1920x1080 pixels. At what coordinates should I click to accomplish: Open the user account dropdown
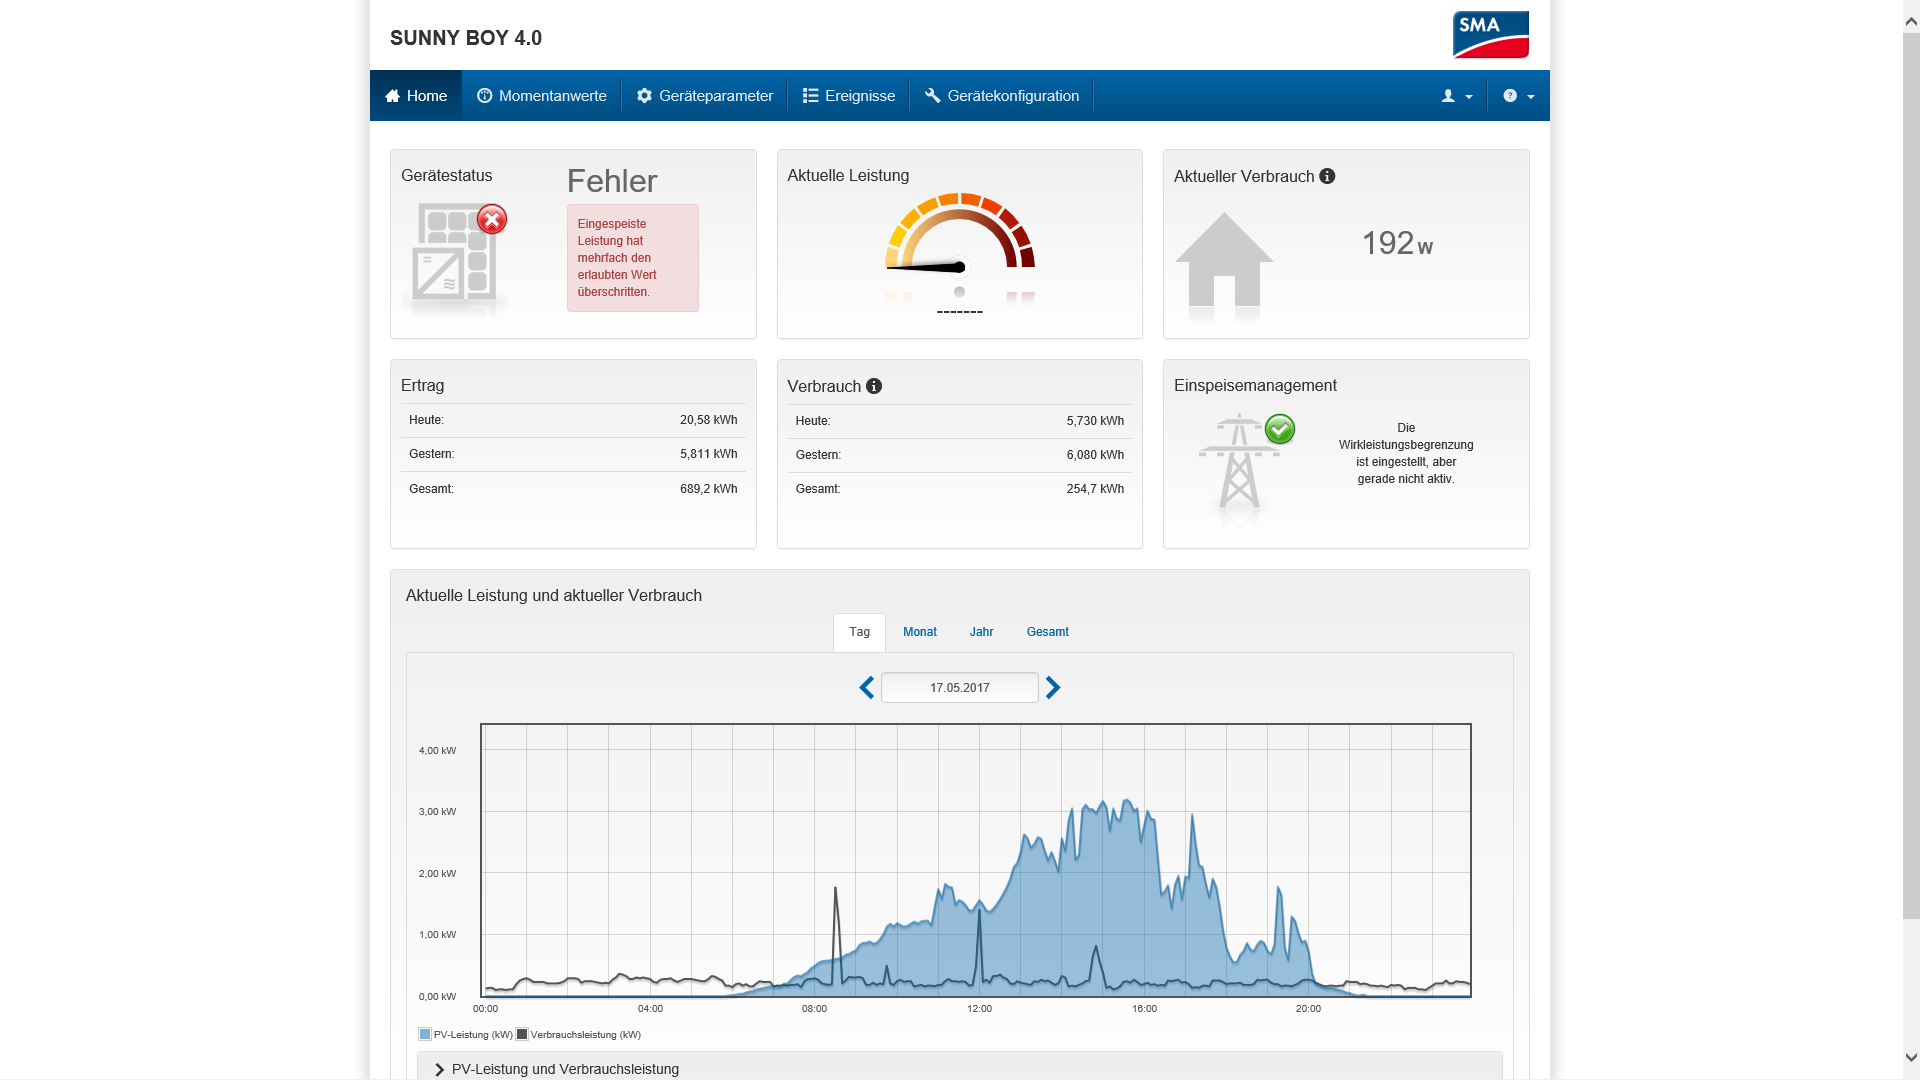[x=1456, y=96]
